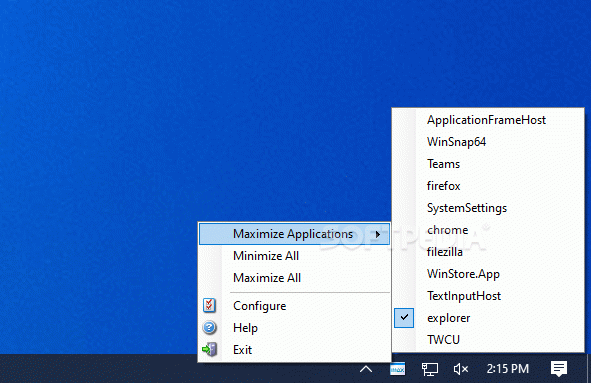Select TWCU in the applications list
Image resolution: width=591 pixels, height=383 pixels.
[488, 340]
